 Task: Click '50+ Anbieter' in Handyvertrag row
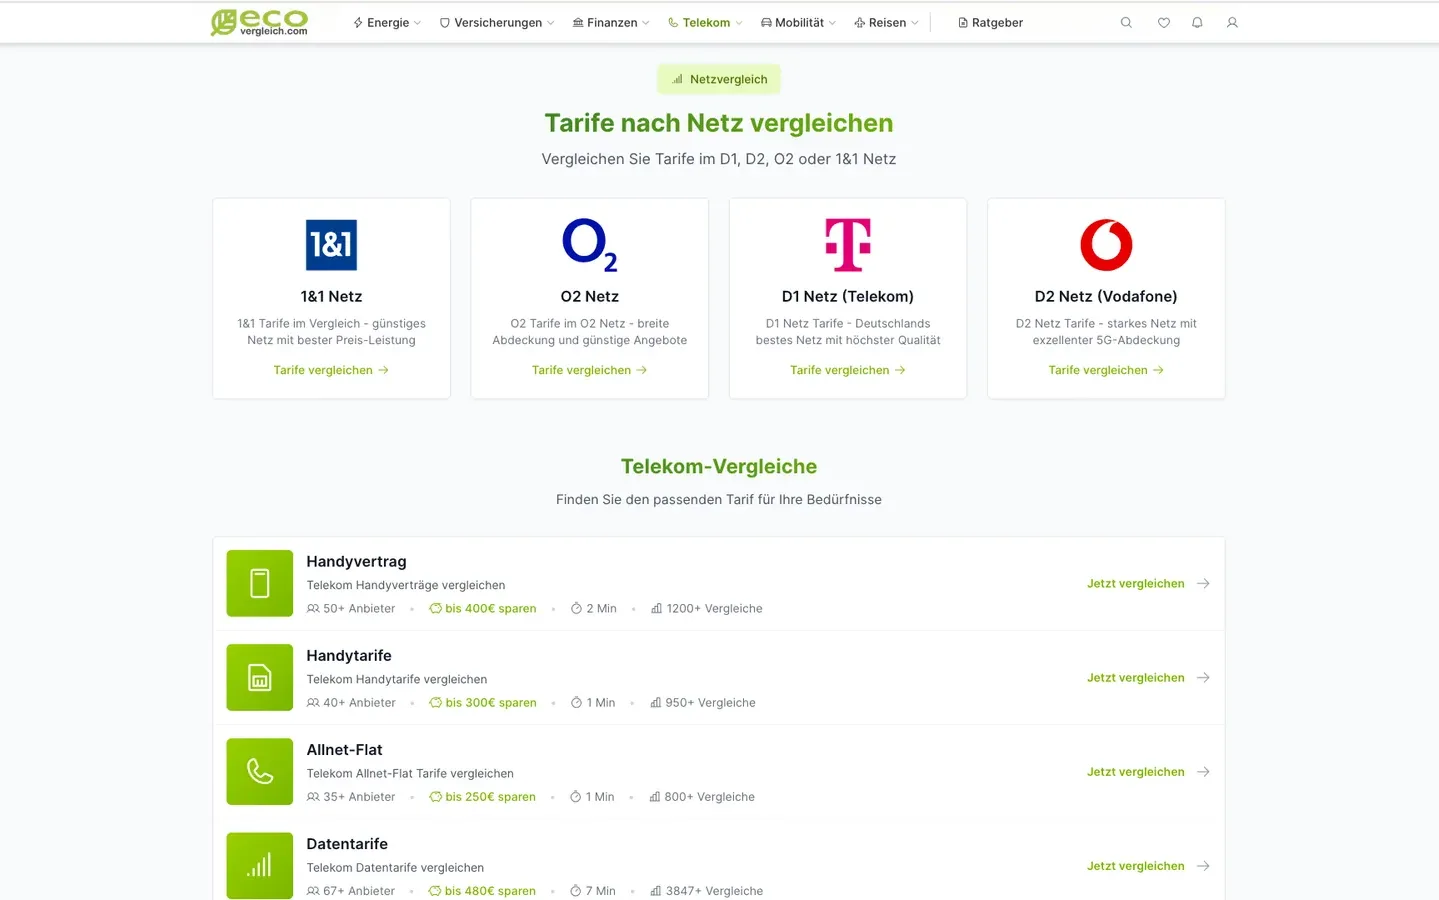point(351,609)
